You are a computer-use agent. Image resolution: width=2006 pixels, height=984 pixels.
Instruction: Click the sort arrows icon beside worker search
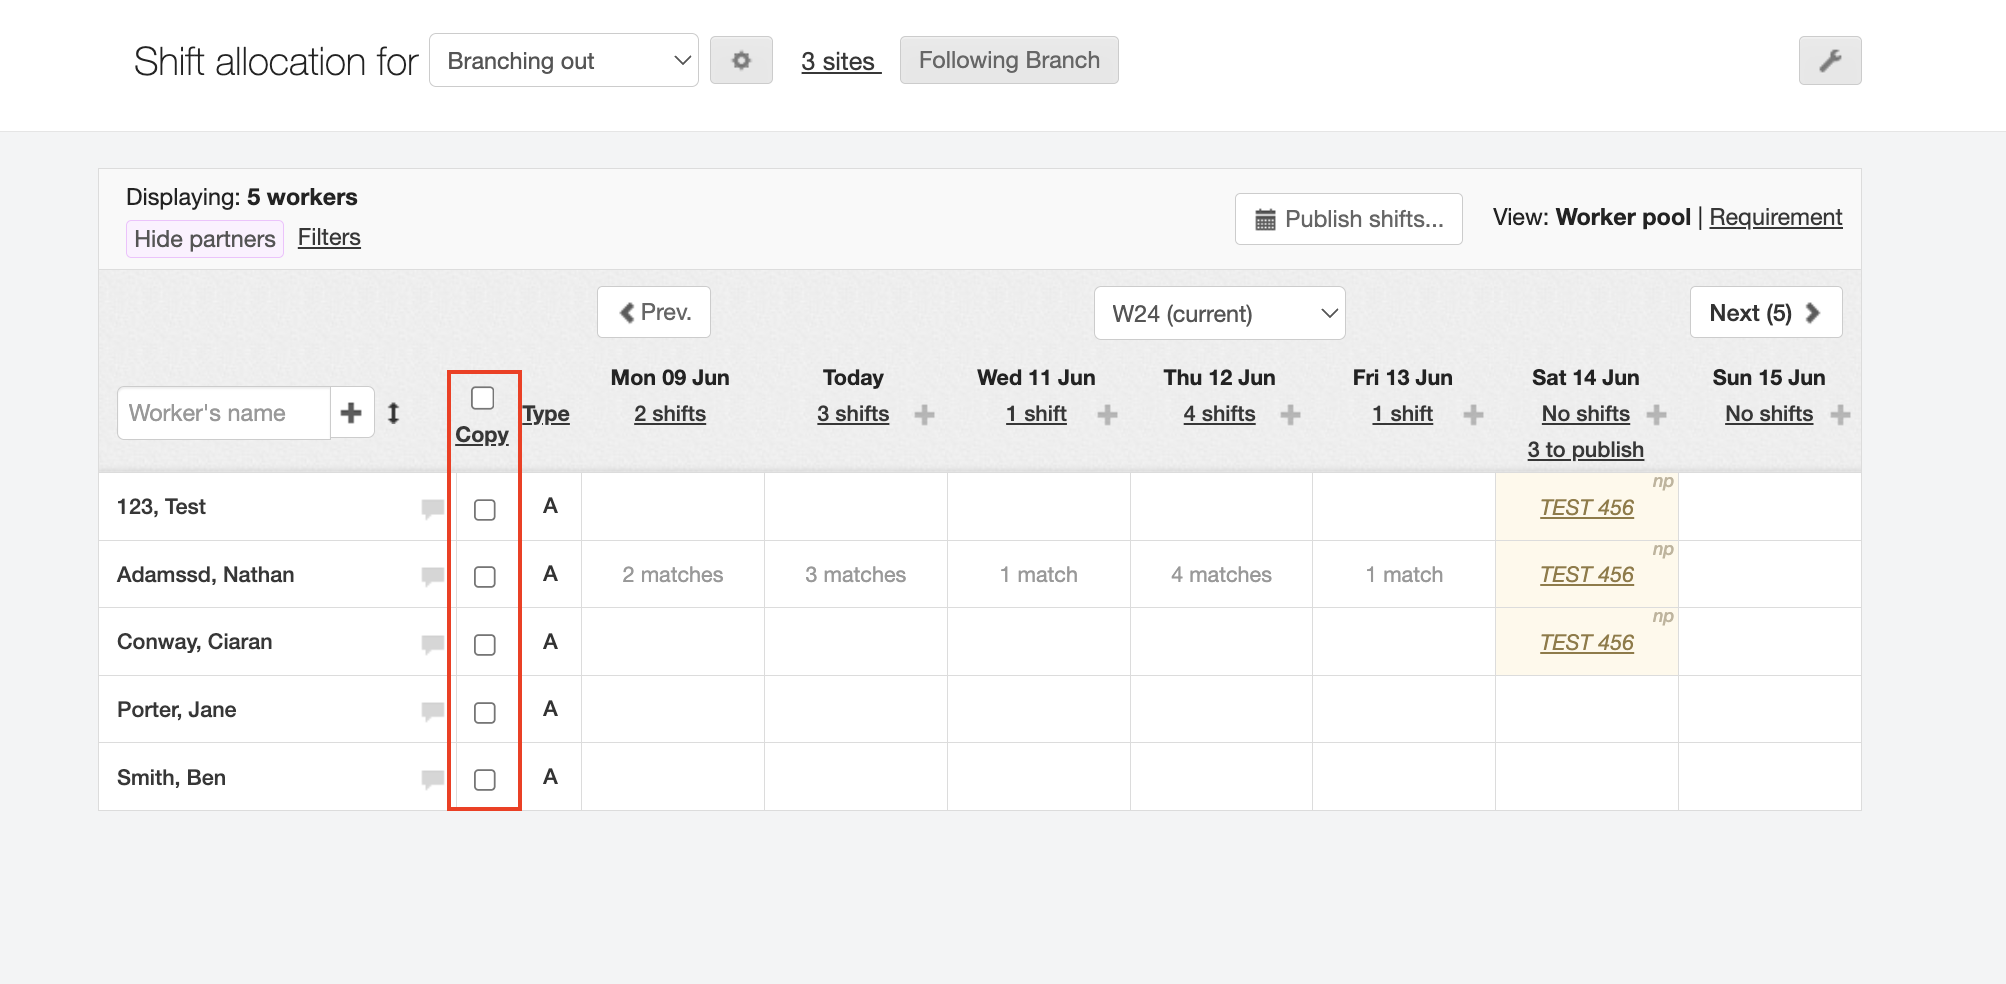pyautogui.click(x=394, y=413)
